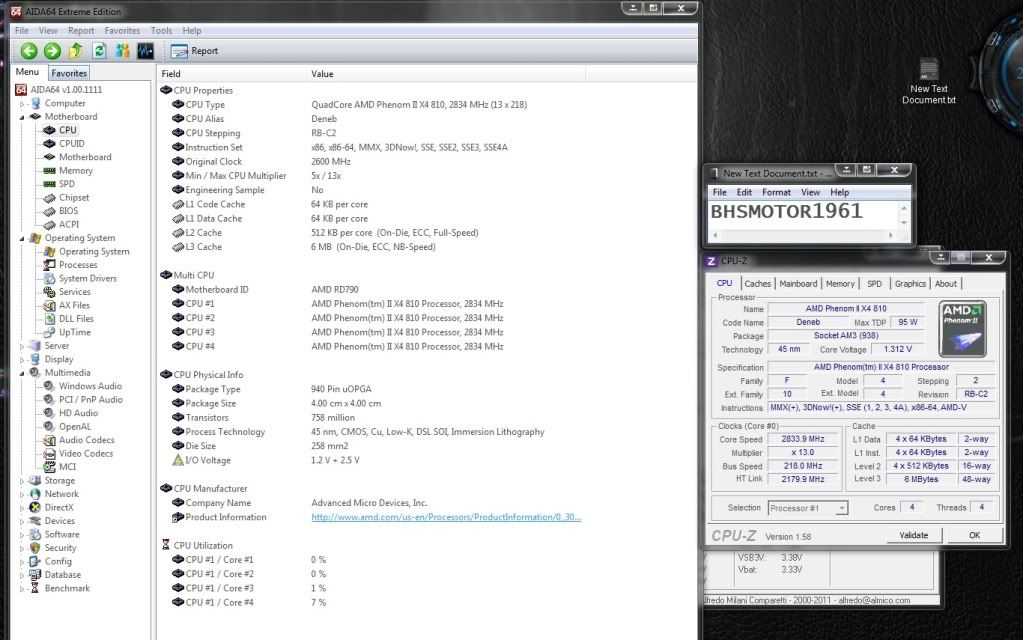Click the green Forward arrow in AIDA64 toolbar
The height and width of the screenshot is (640, 1023).
point(52,51)
